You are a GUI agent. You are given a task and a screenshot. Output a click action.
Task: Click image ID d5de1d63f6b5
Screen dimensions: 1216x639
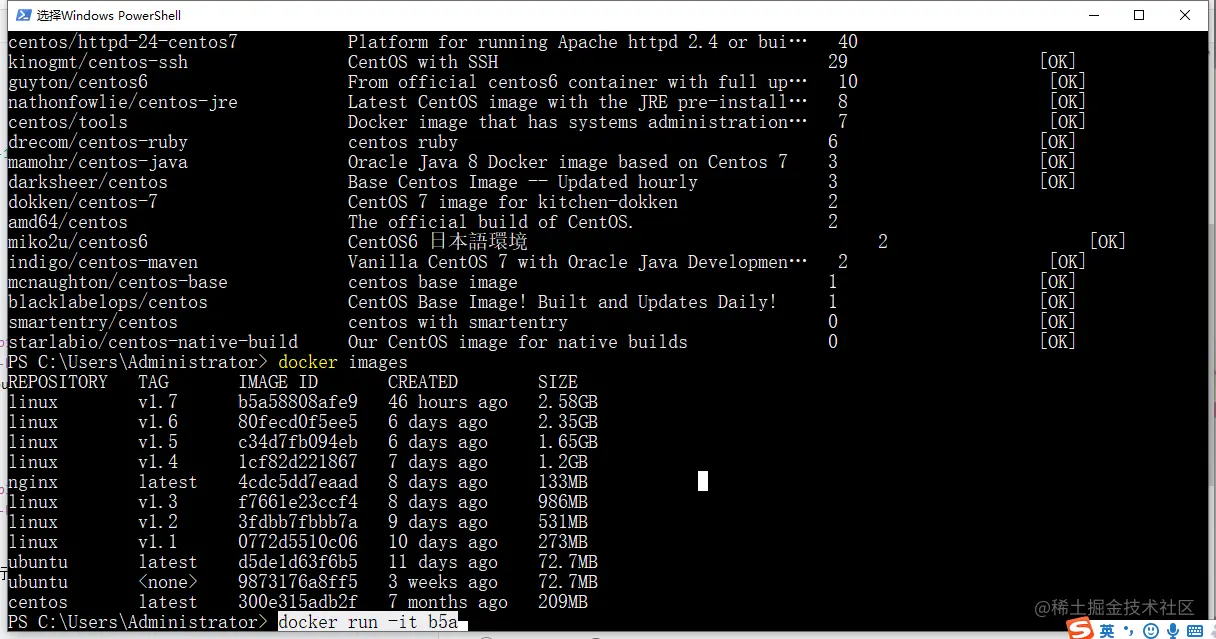[x=298, y=562]
